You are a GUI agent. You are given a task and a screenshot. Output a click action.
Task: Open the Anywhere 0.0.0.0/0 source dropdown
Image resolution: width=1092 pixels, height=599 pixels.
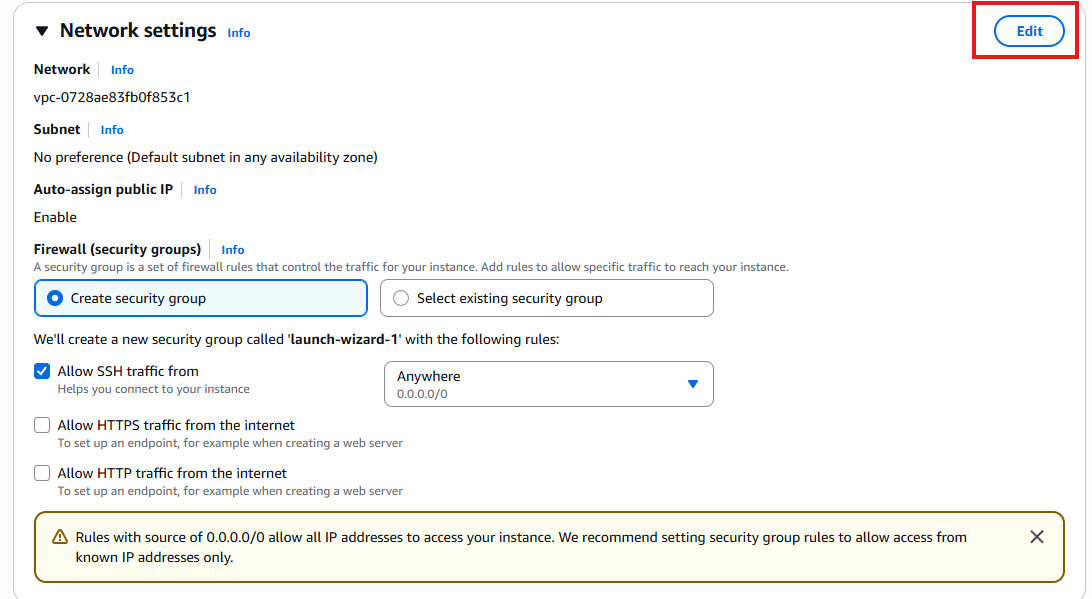[549, 384]
